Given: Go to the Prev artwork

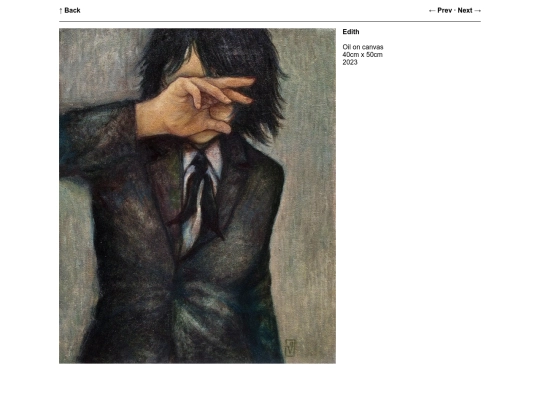Looking at the screenshot, I should [444, 10].
